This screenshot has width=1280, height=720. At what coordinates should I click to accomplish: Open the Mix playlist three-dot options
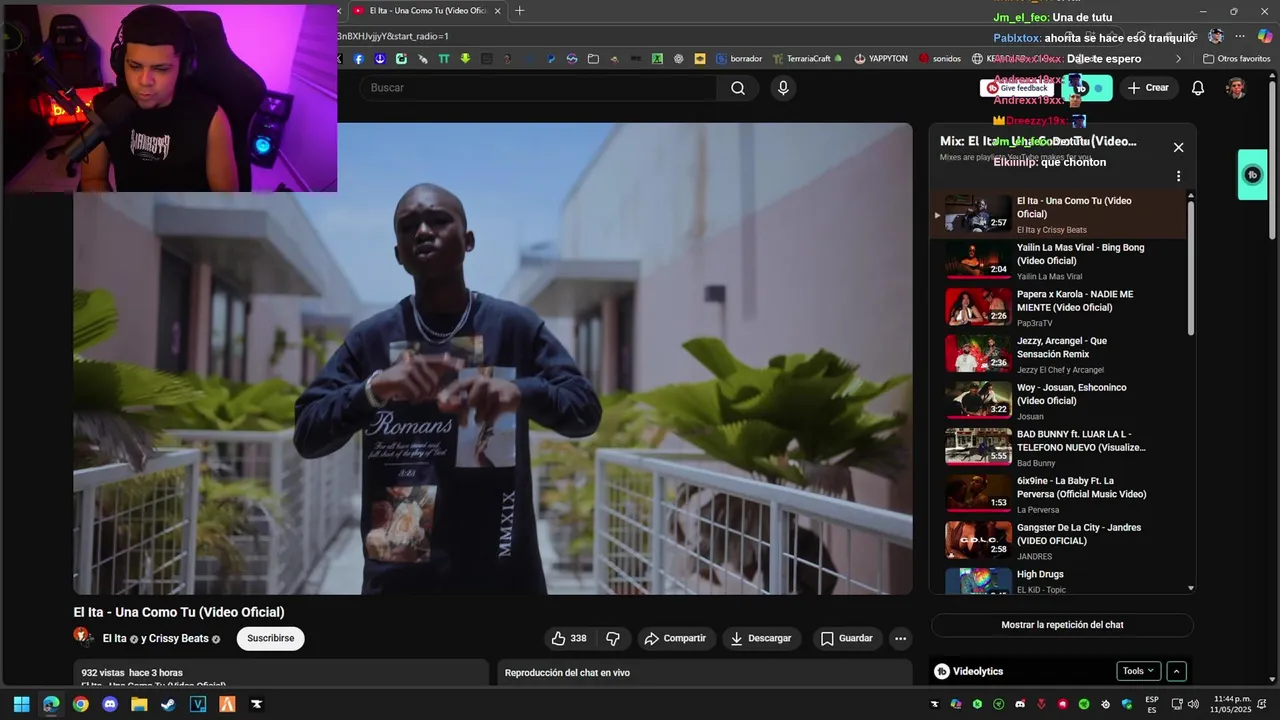tap(1178, 176)
